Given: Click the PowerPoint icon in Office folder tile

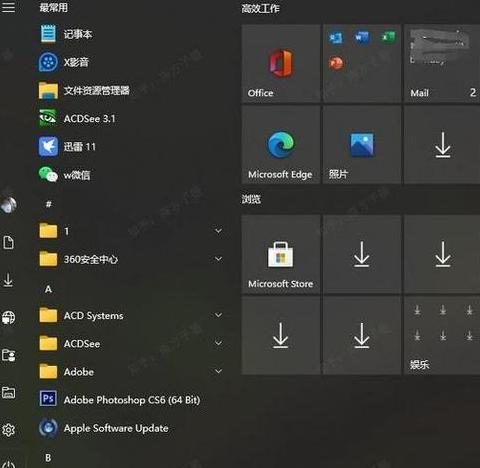Looking at the screenshot, I should 336,63.
